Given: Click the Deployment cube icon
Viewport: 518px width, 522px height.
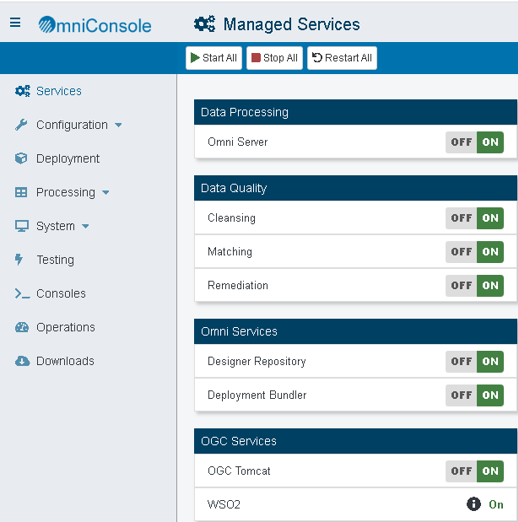Looking at the screenshot, I should (21, 158).
